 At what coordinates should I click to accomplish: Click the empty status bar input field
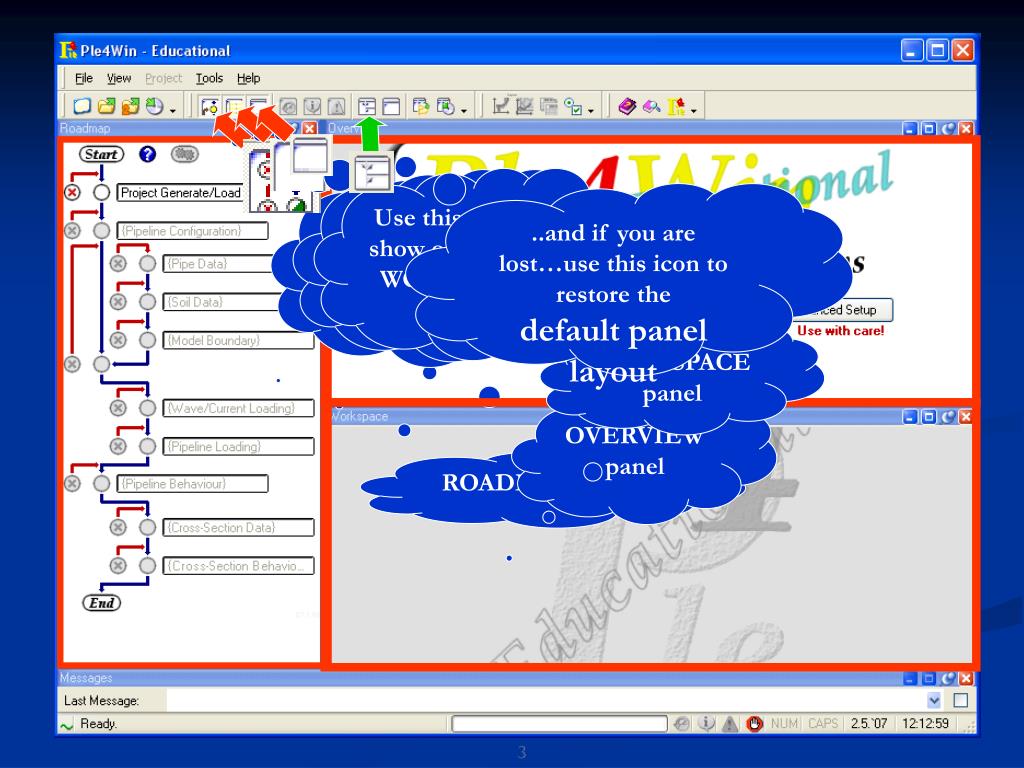[559, 724]
